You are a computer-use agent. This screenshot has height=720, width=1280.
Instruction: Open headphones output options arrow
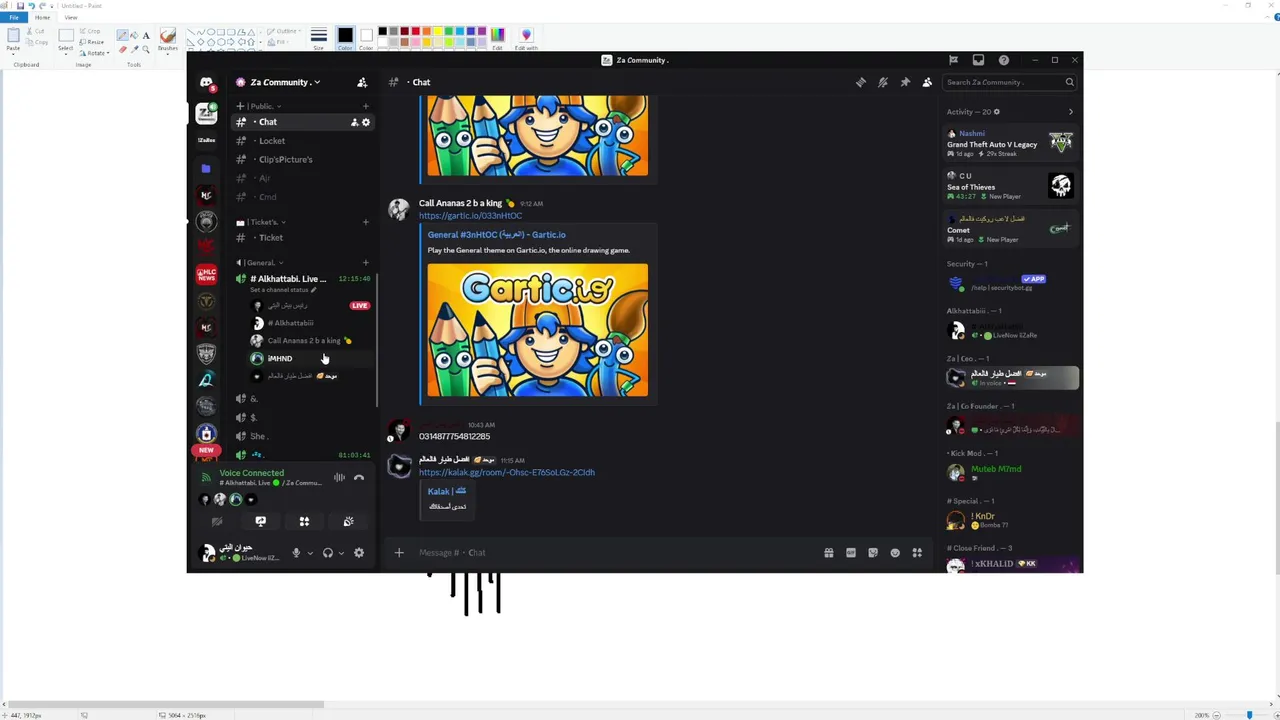341,553
